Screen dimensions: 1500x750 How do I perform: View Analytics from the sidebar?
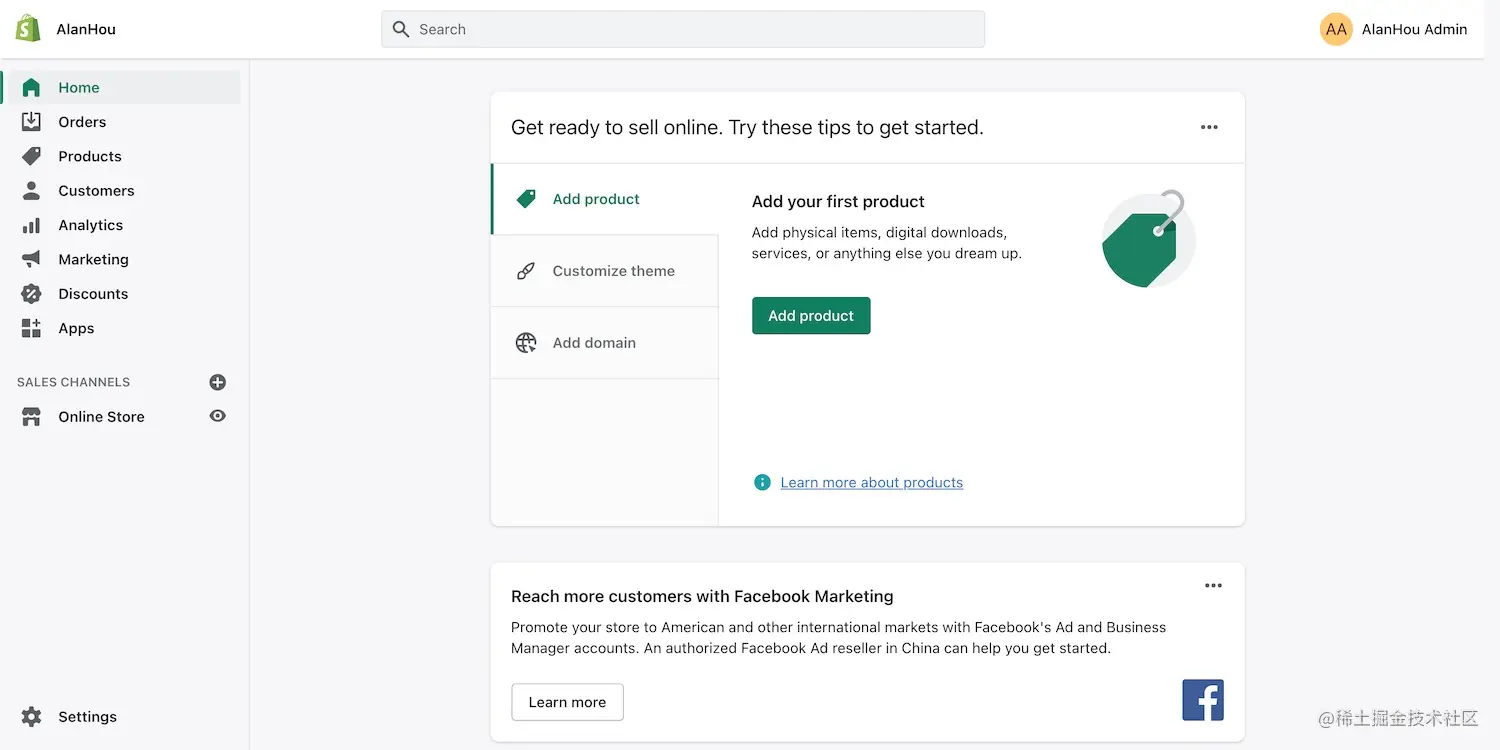coord(91,225)
